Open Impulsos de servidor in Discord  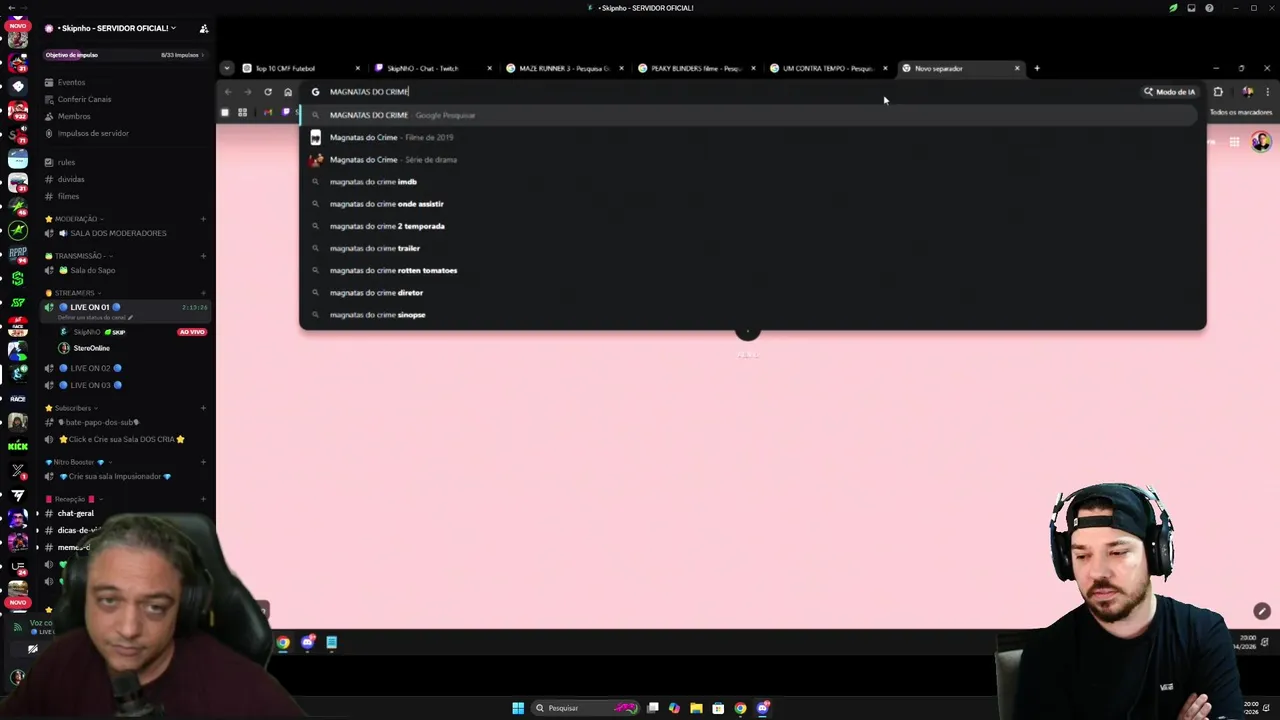click(x=93, y=133)
